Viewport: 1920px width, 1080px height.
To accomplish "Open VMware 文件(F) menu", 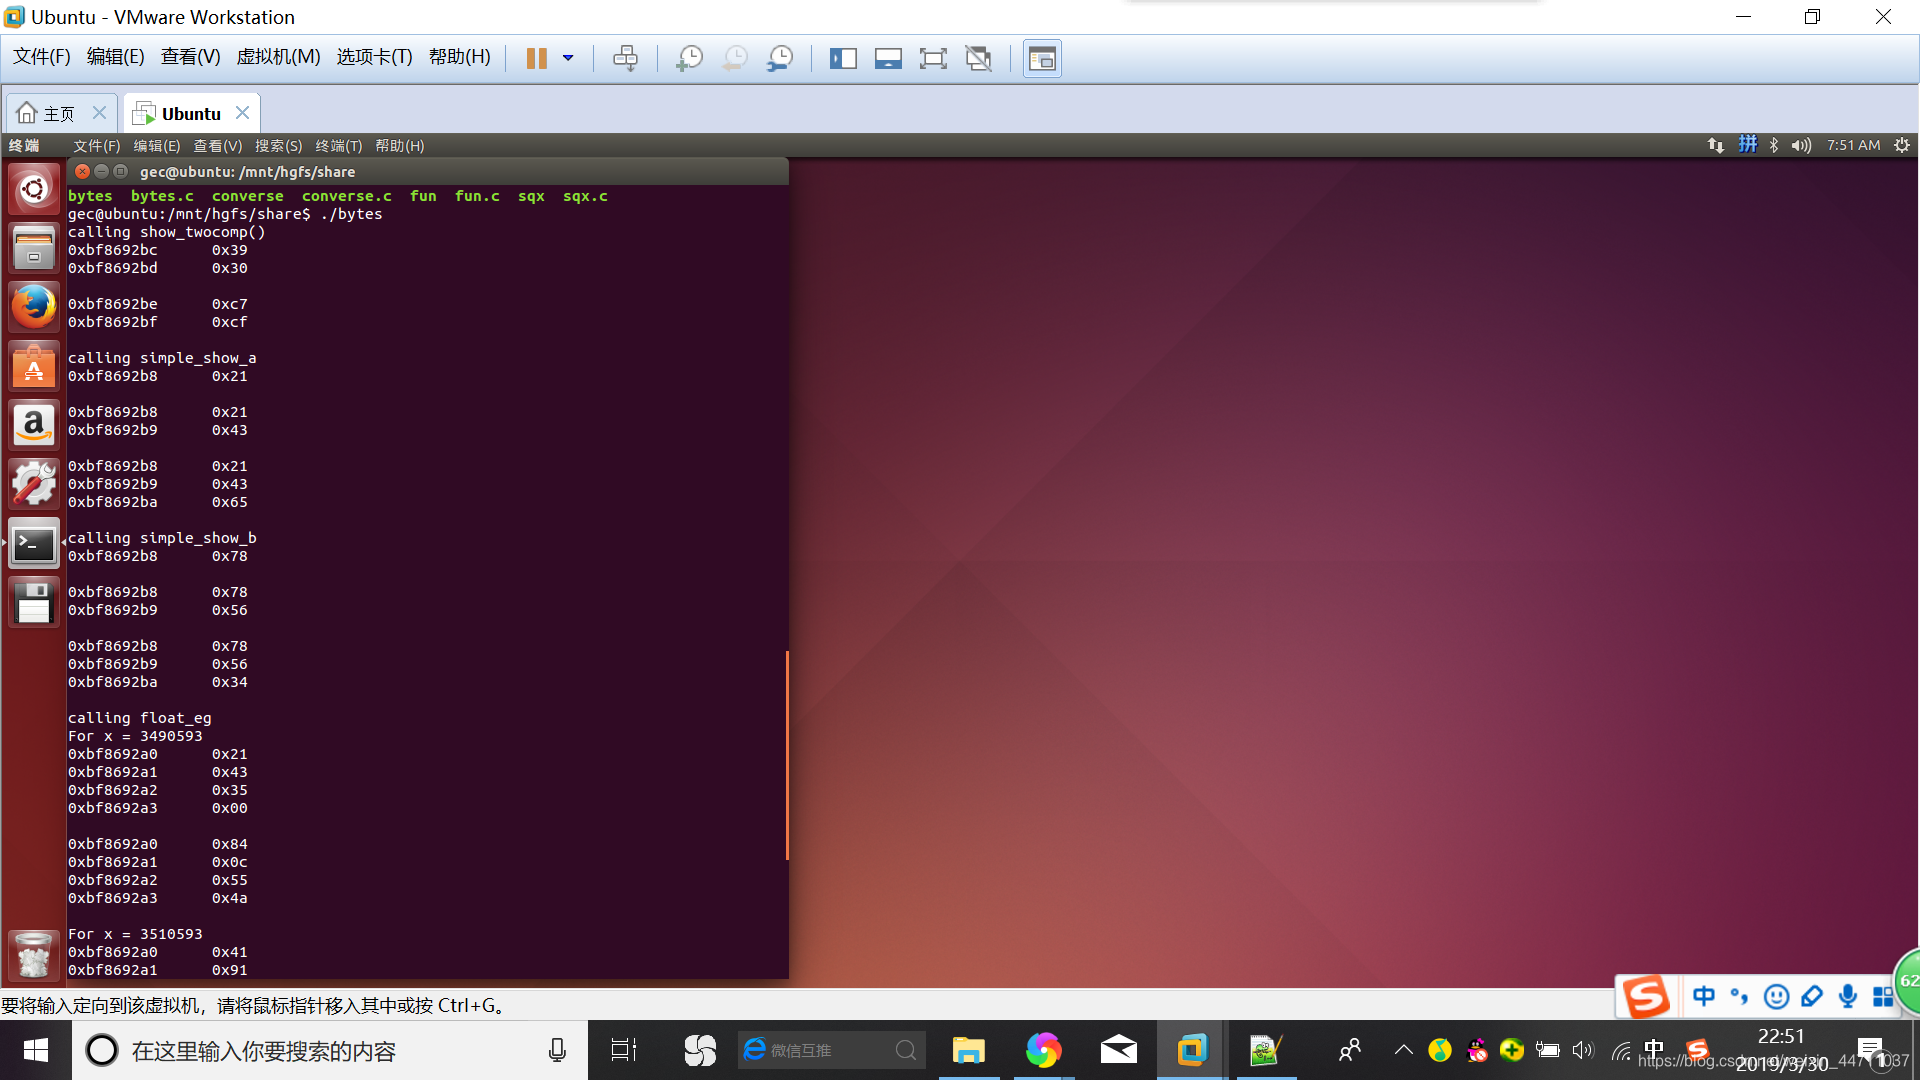I will coord(41,57).
